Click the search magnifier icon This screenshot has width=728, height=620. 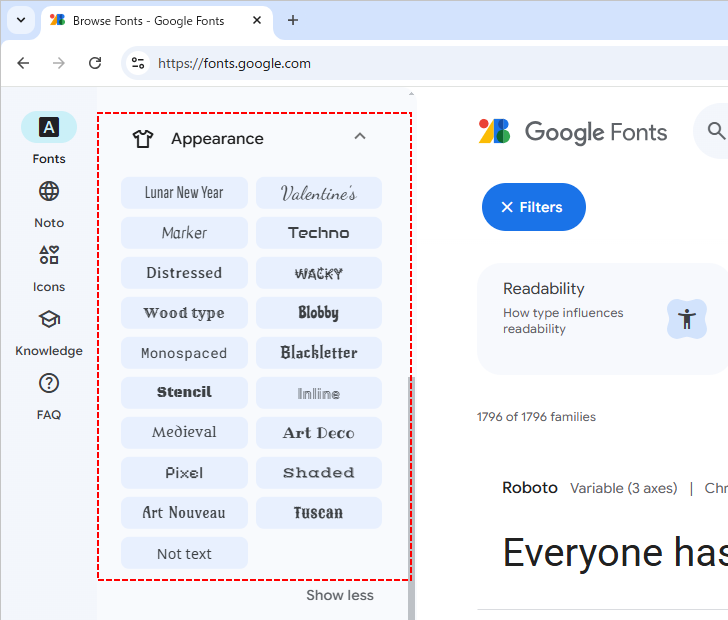pyautogui.click(x=716, y=131)
